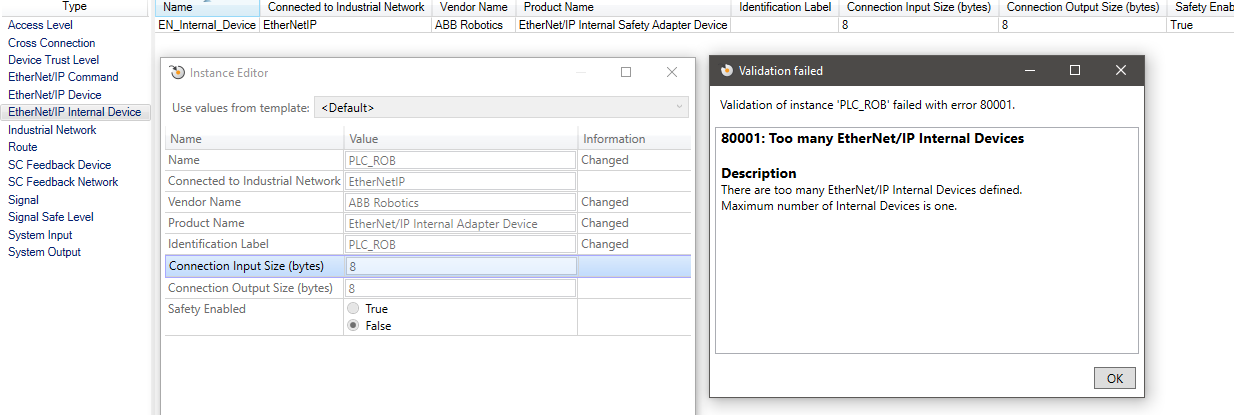Select EtherNet/IP Internal Device type

point(75,112)
